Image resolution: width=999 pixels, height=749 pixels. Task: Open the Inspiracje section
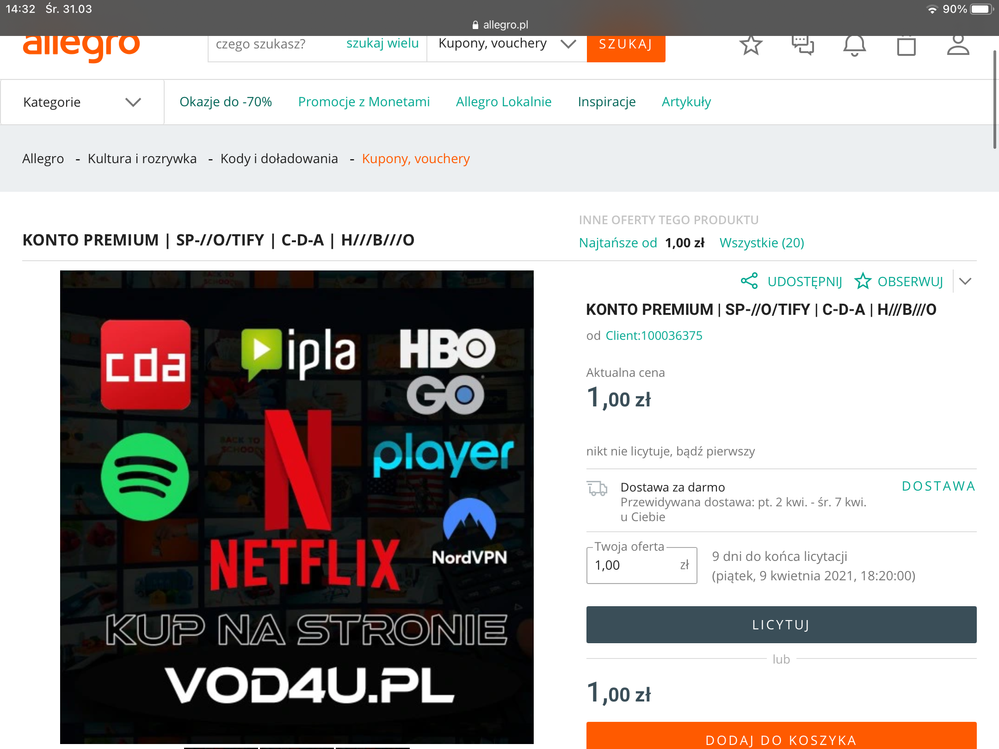(607, 102)
